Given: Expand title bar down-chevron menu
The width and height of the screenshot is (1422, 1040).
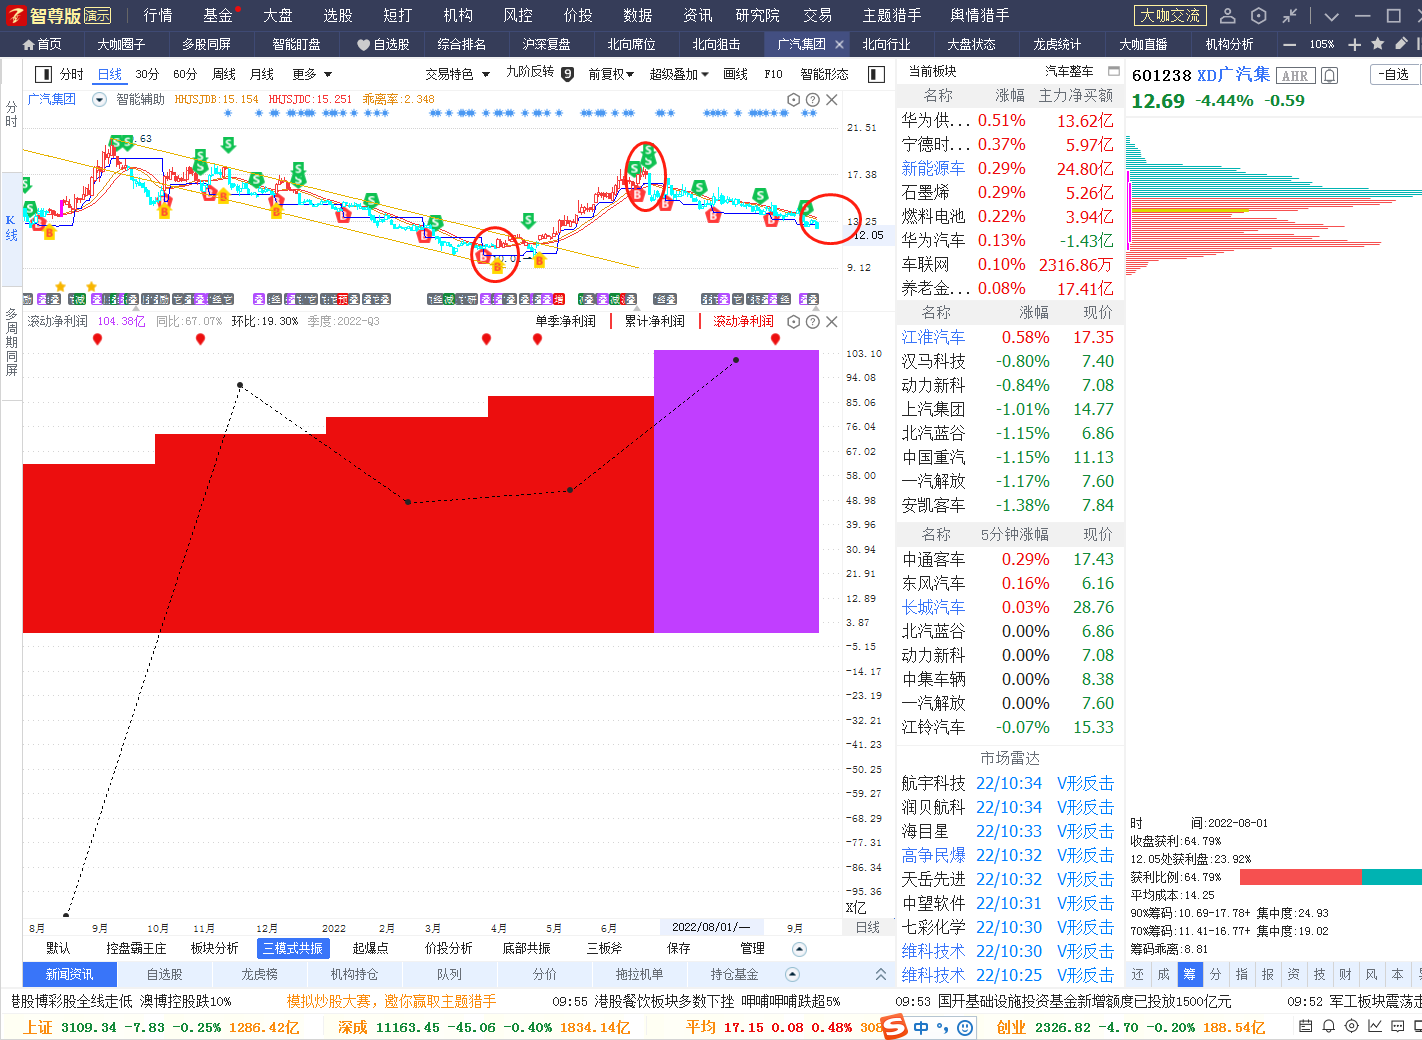Looking at the screenshot, I should [1331, 16].
